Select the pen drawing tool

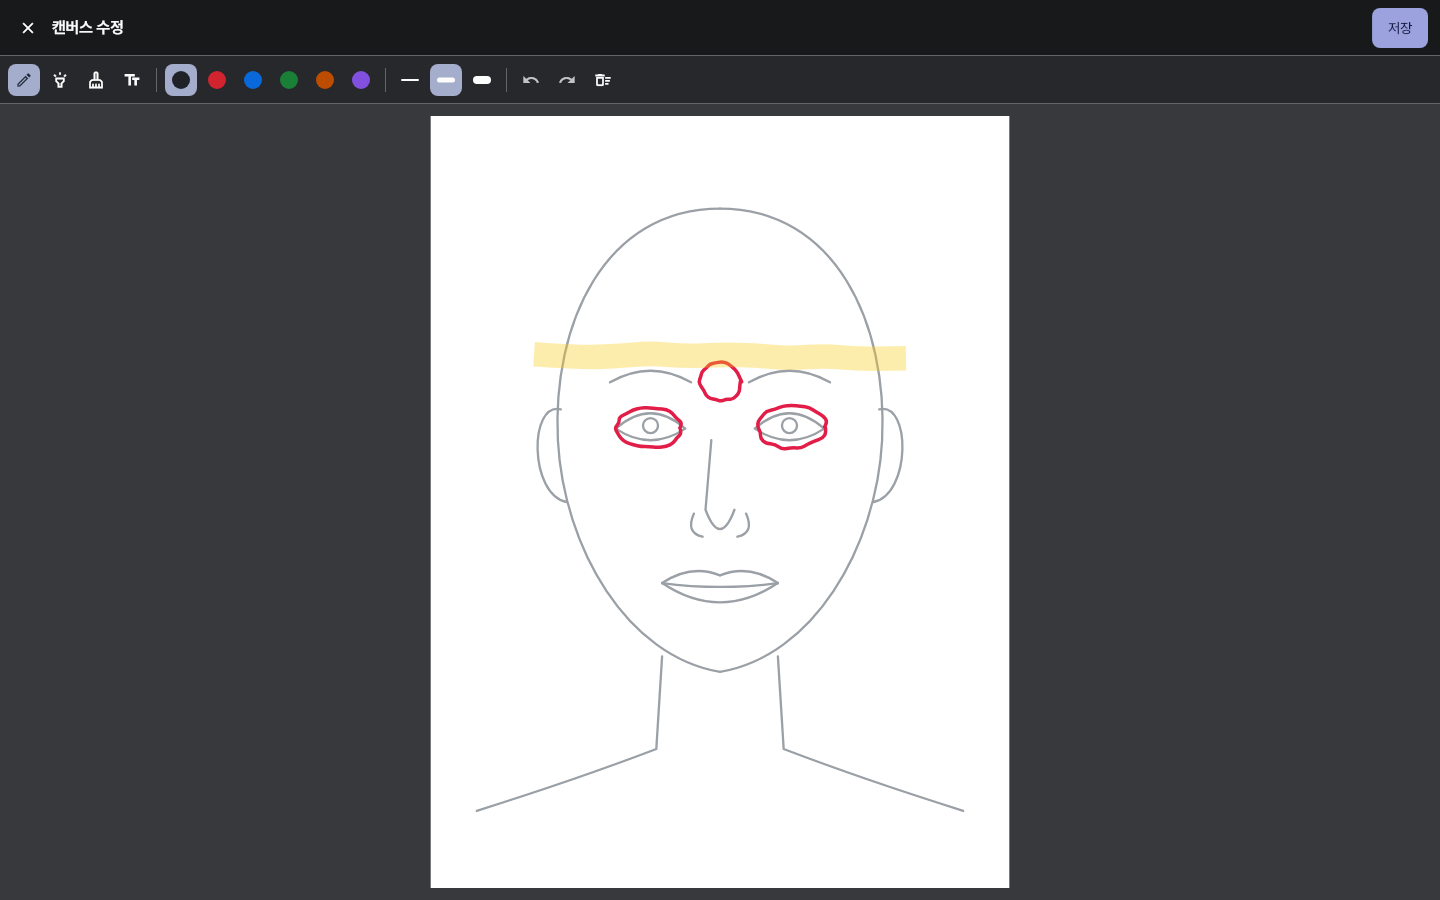24,80
